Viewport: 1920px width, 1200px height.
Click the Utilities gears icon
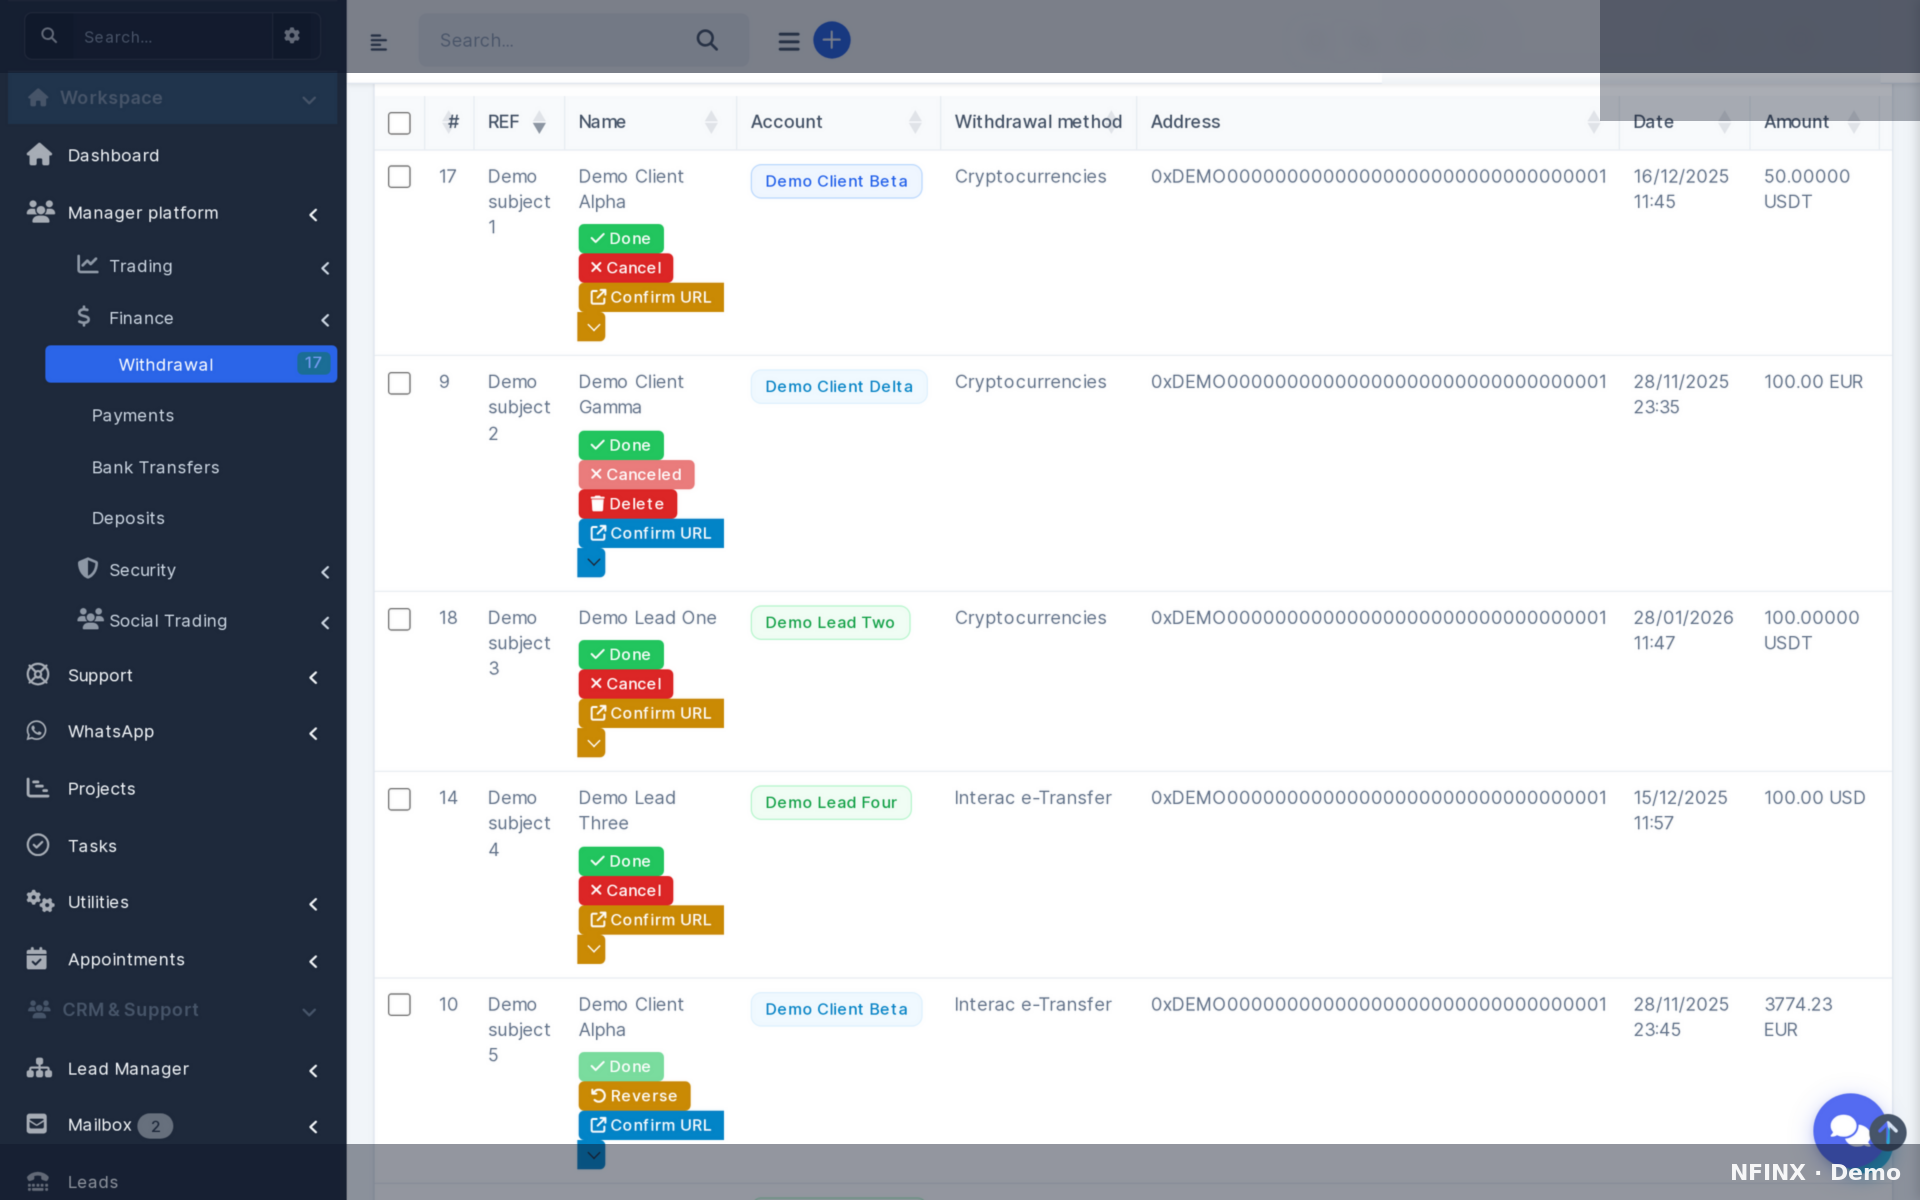[x=40, y=901]
